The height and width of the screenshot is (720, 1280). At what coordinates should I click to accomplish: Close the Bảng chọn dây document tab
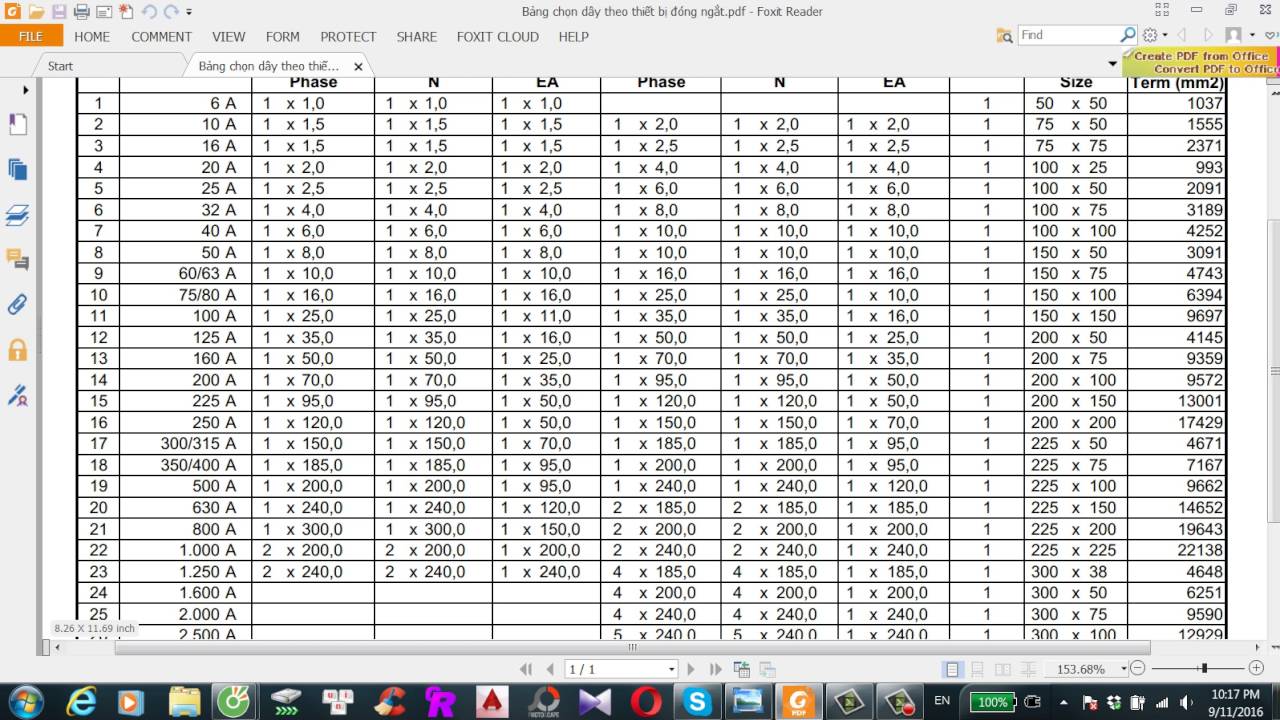coord(358,67)
